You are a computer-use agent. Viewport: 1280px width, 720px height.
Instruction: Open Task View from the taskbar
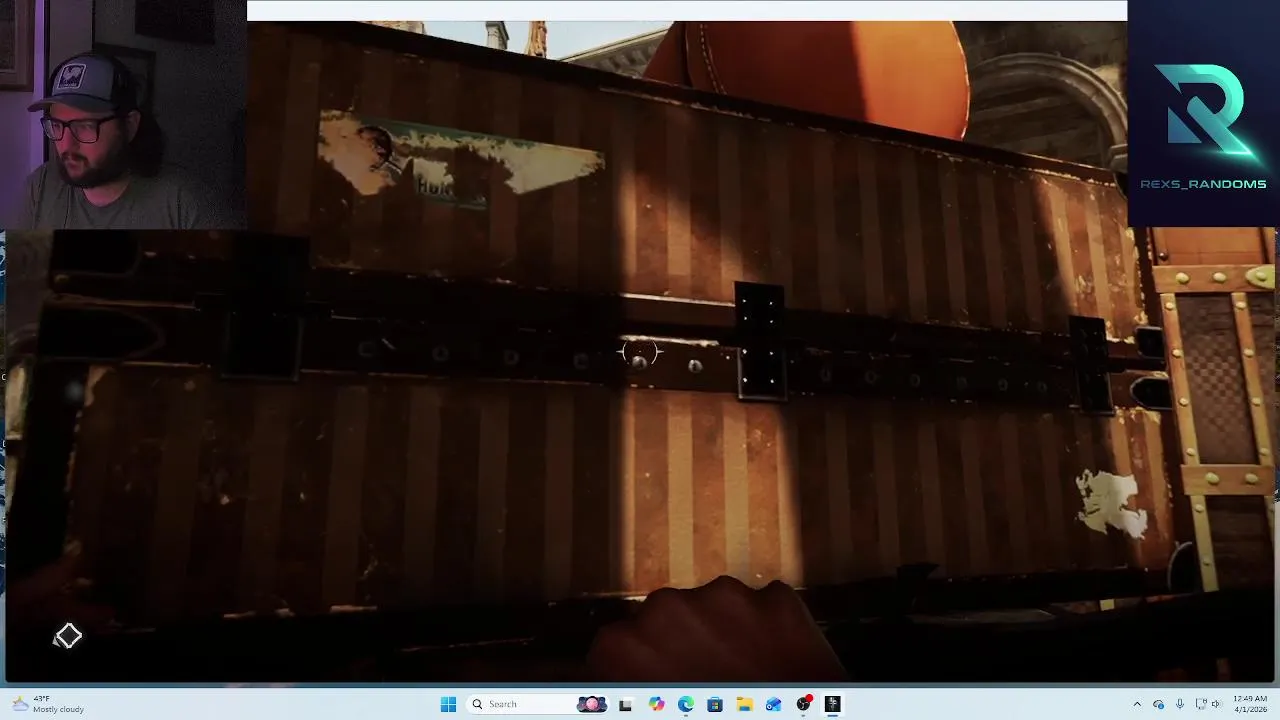[x=626, y=704]
